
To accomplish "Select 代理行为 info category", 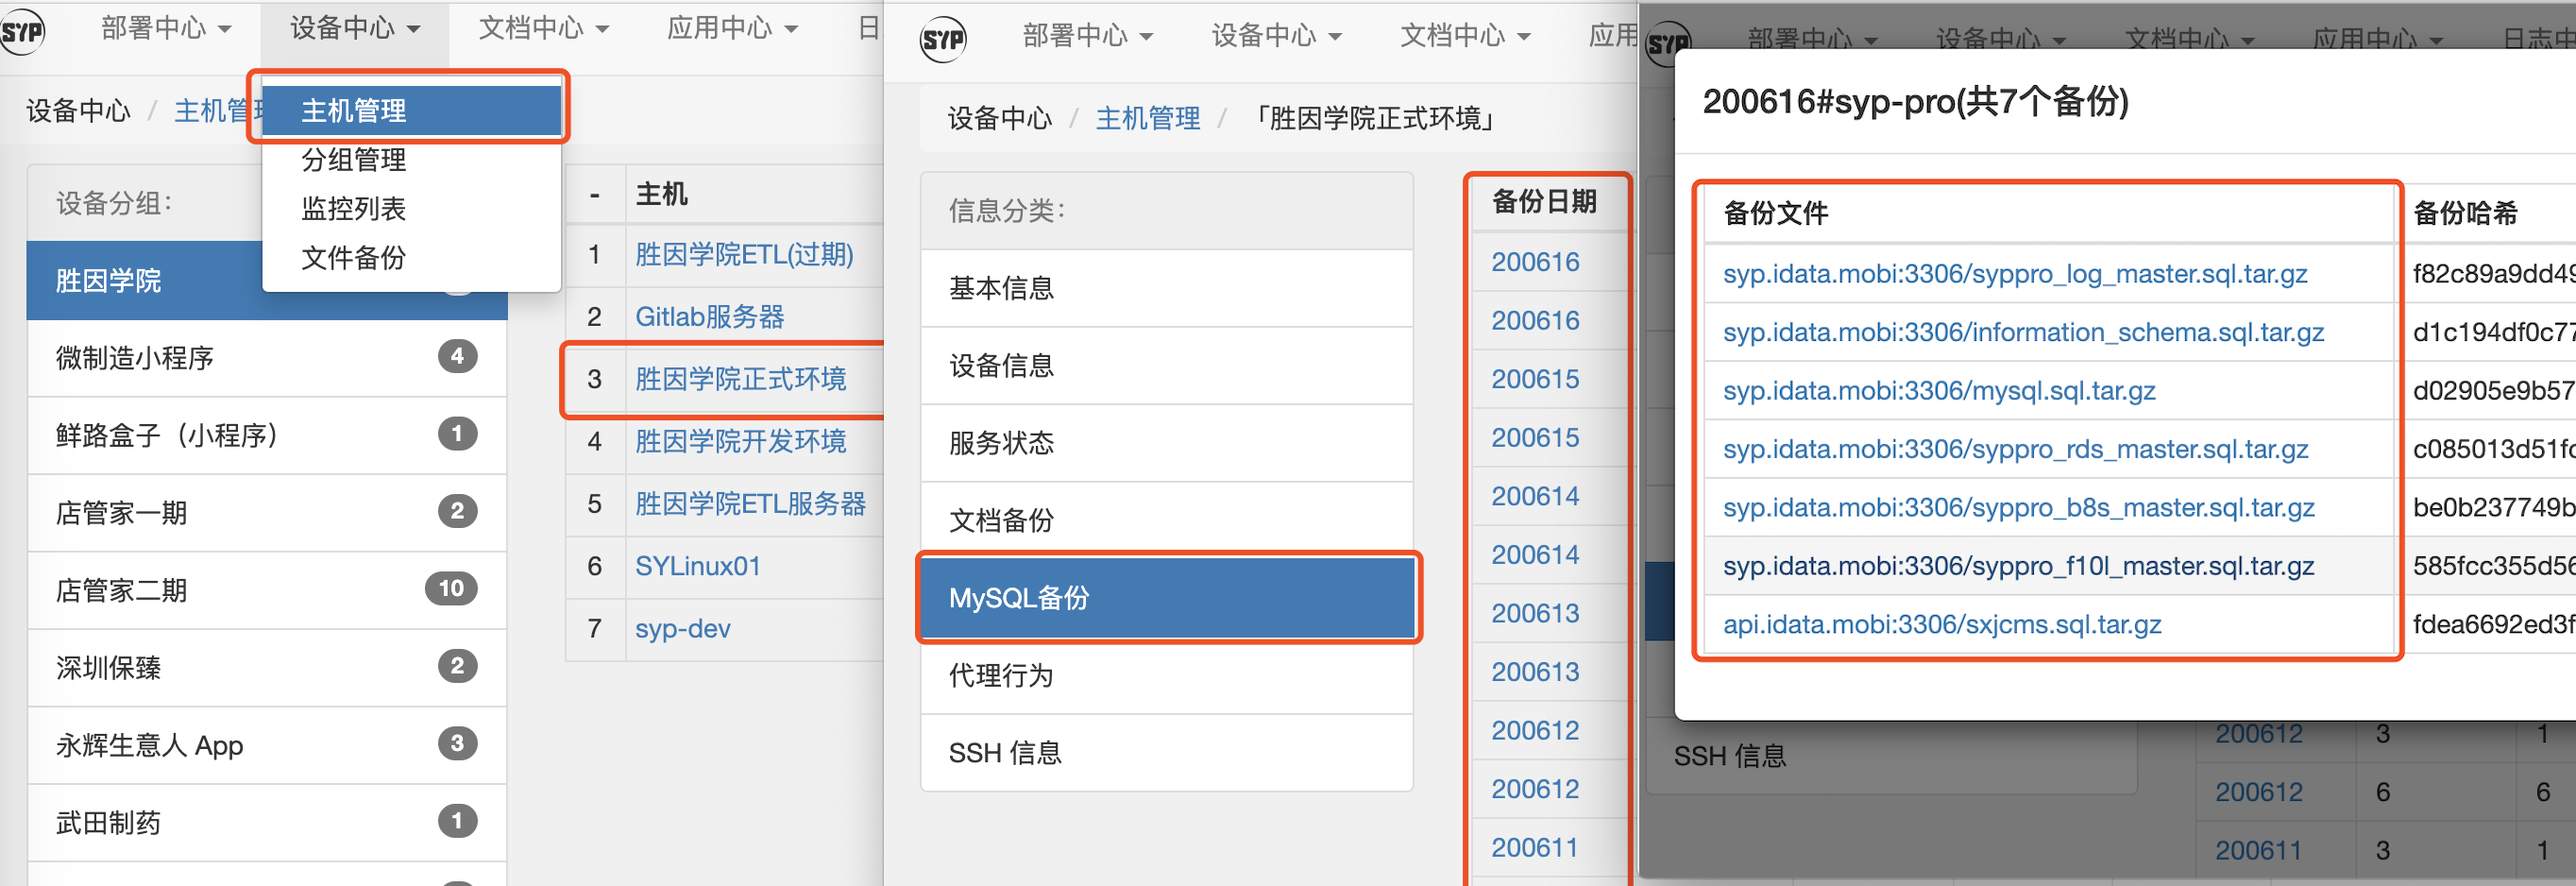I will pos(1167,675).
